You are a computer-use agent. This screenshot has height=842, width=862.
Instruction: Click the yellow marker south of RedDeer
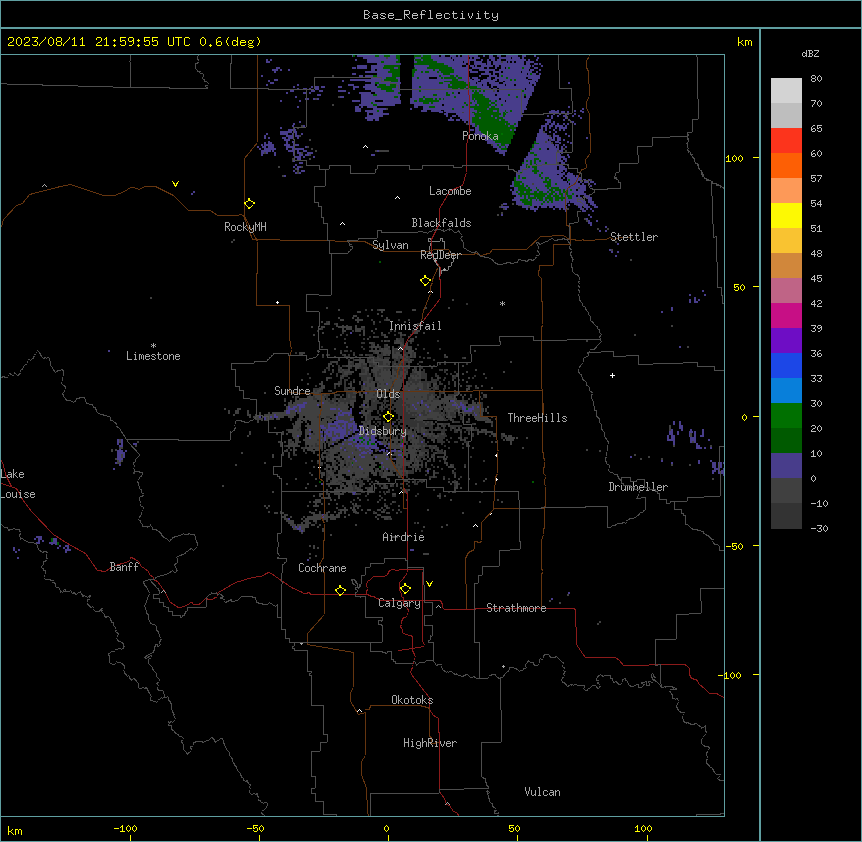tap(425, 281)
